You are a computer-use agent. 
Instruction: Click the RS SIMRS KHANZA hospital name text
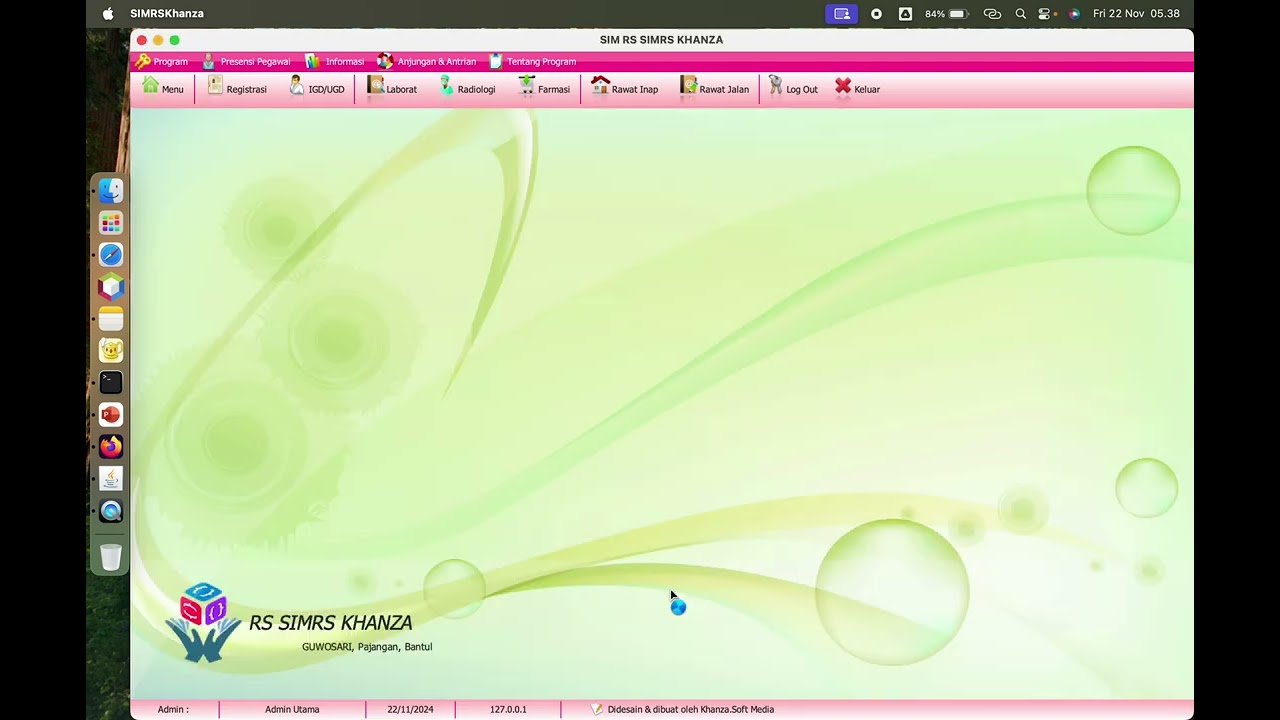coord(330,623)
